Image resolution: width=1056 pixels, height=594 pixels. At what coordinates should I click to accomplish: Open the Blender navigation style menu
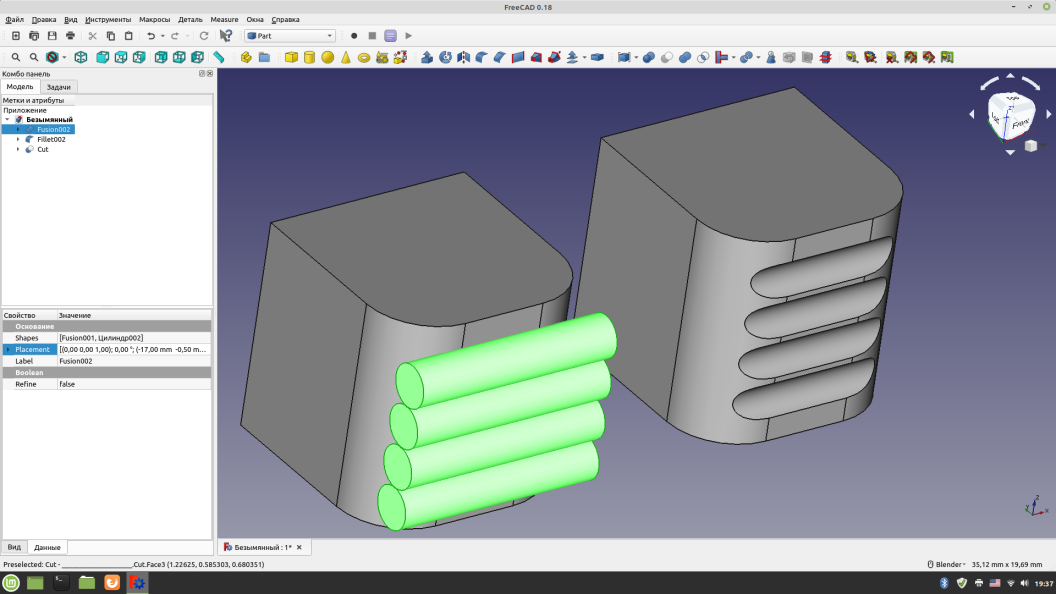946,564
